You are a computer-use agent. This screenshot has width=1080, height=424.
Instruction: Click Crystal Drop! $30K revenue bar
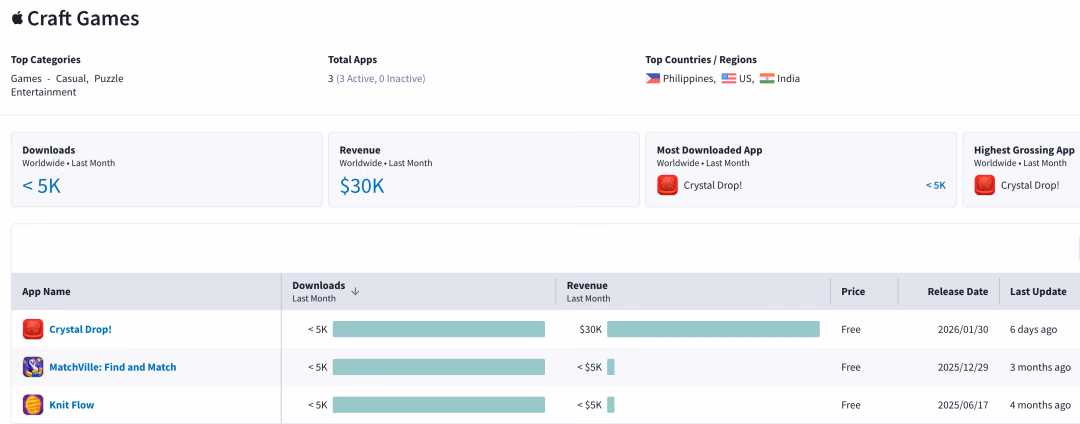point(713,329)
